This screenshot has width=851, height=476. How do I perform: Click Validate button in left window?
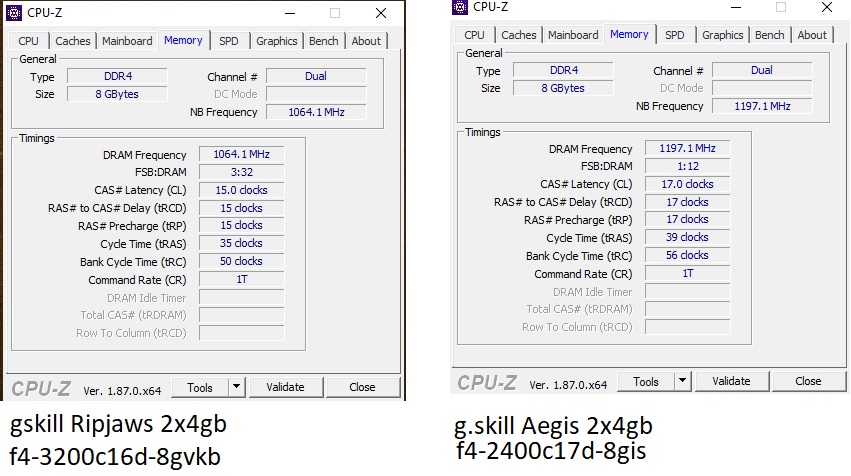pos(285,387)
